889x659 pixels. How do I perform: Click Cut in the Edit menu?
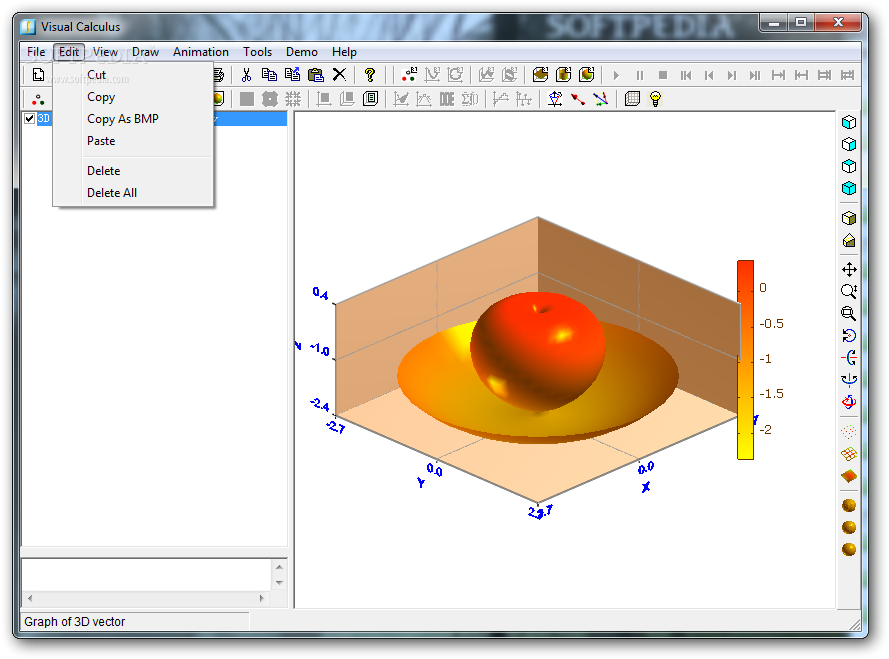133,75
